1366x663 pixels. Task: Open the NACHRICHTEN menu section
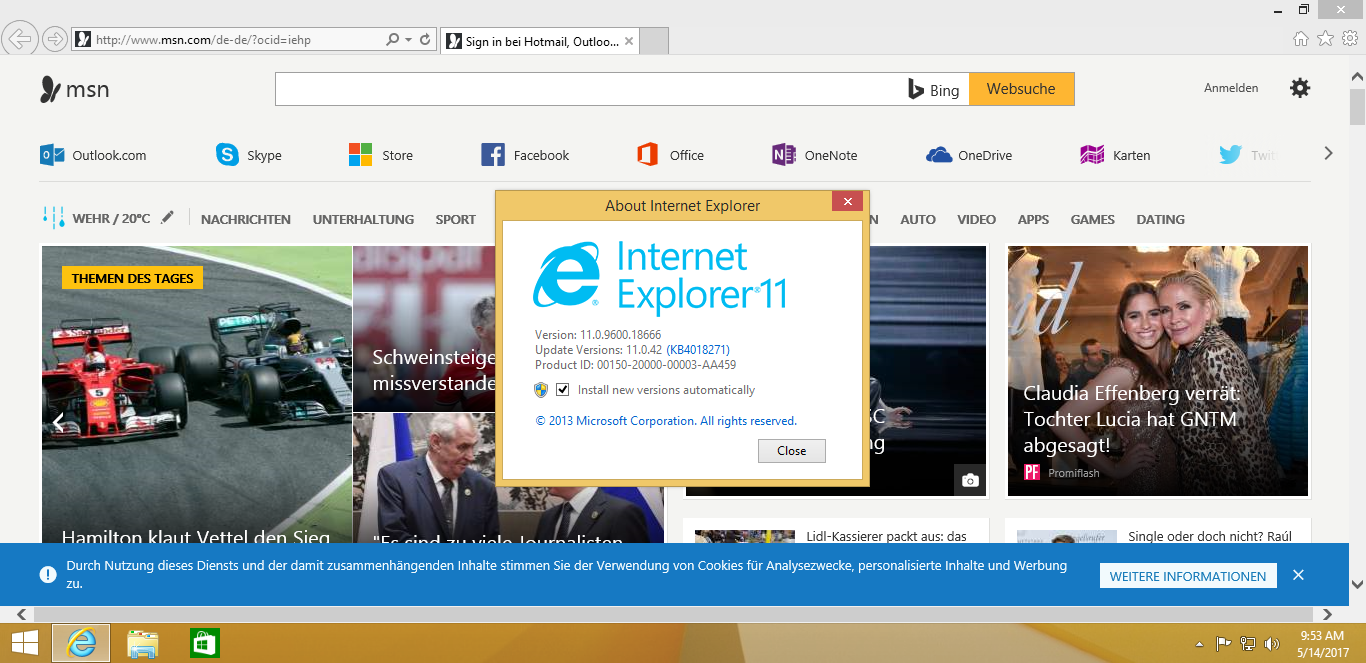pyautogui.click(x=246, y=219)
